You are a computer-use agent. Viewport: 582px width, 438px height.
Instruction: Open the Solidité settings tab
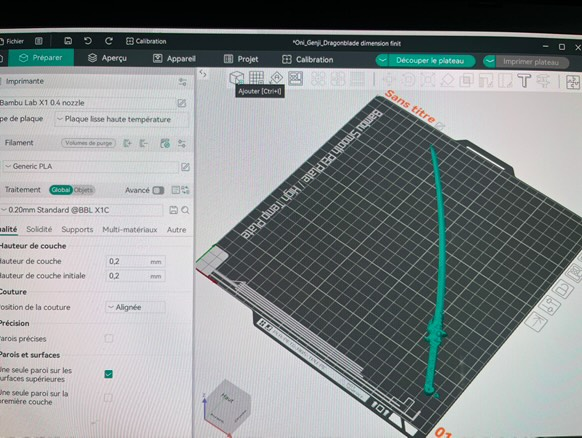tap(39, 229)
